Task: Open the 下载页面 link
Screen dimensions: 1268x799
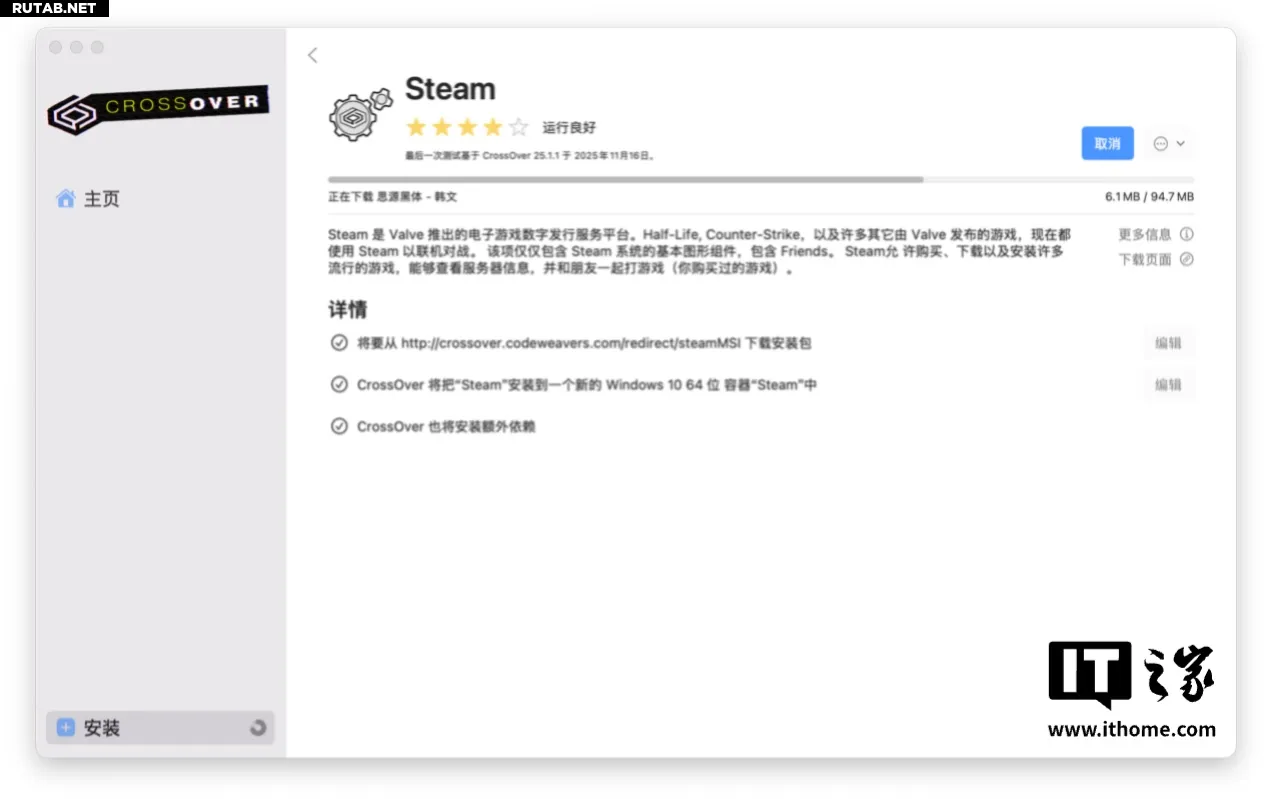Action: 1144,259
